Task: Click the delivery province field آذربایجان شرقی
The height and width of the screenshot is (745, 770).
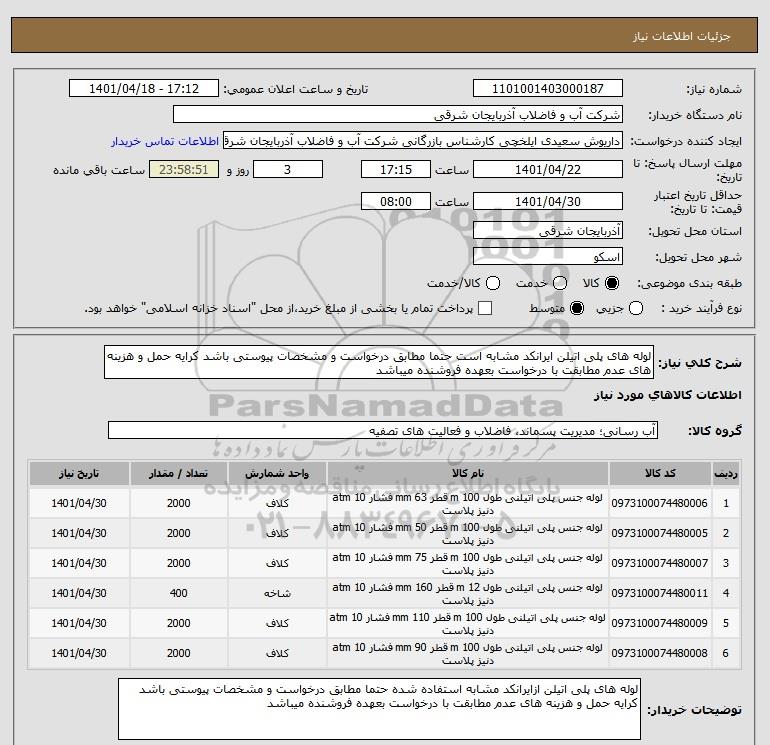Action: 548,230
